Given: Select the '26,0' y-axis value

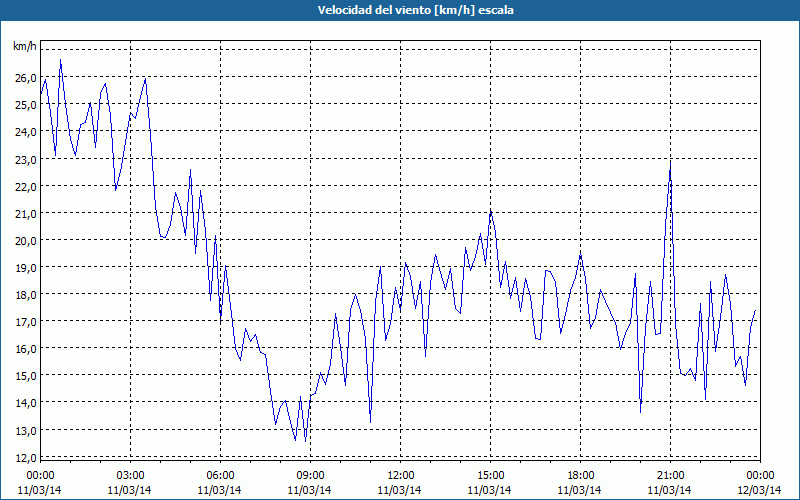Looking at the screenshot, I should click(x=25, y=78).
